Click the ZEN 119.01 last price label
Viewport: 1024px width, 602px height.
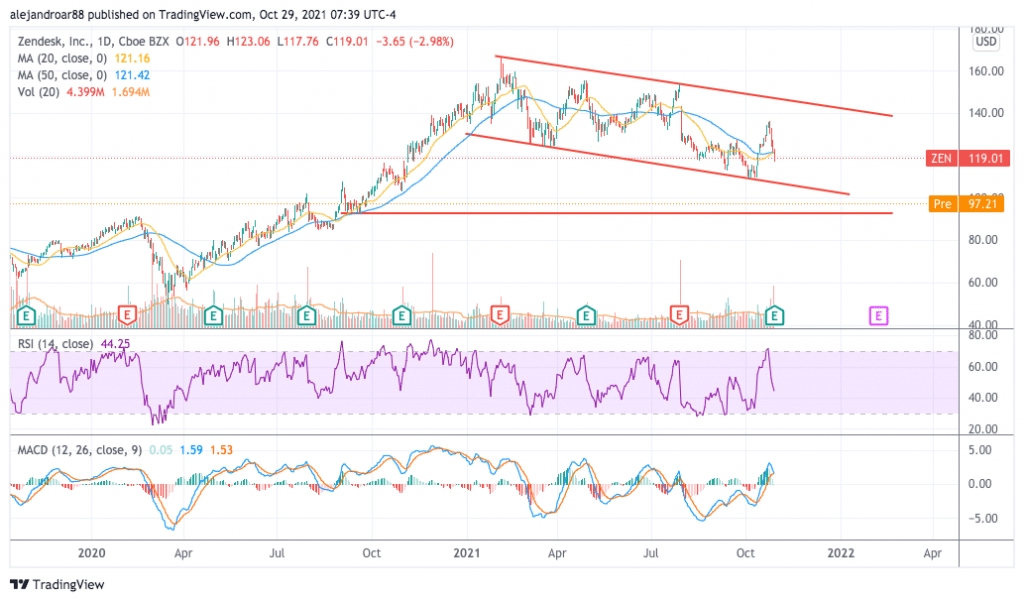[x=968, y=158]
